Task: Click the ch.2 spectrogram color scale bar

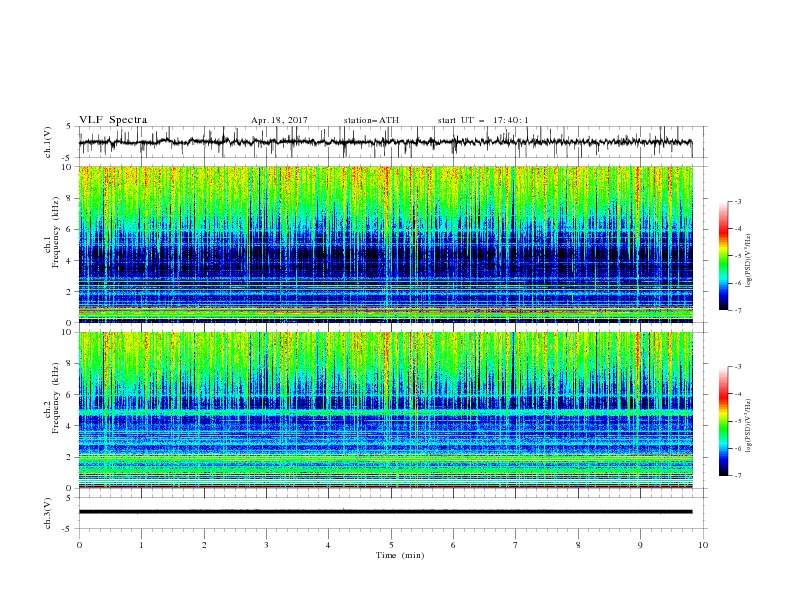Action: tap(724, 421)
